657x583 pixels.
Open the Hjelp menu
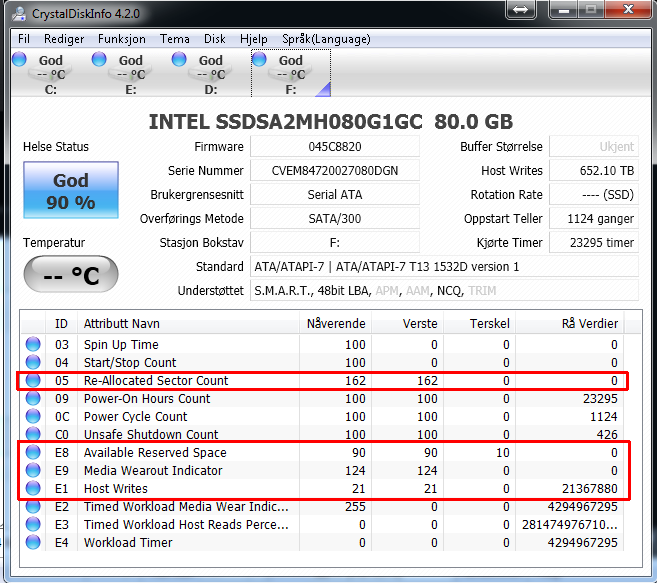pyautogui.click(x=253, y=39)
